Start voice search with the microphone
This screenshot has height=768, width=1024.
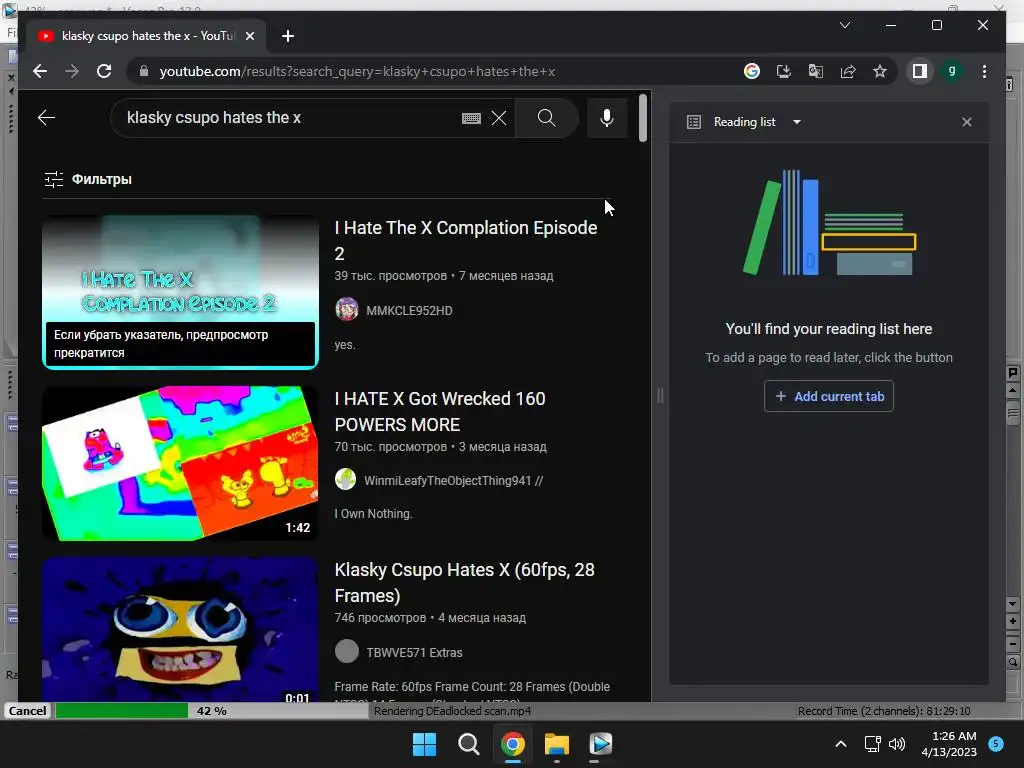click(x=607, y=118)
